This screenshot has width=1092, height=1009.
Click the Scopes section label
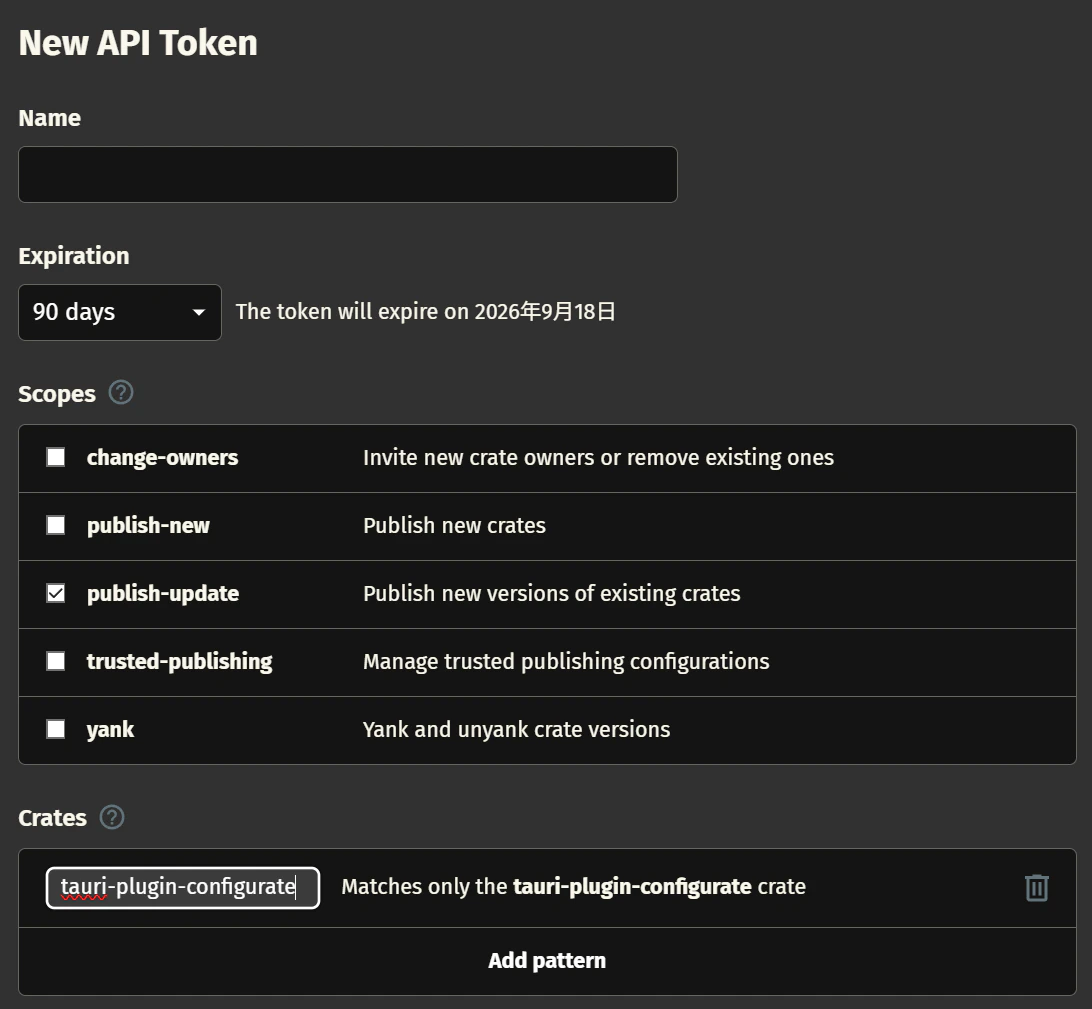(56, 394)
